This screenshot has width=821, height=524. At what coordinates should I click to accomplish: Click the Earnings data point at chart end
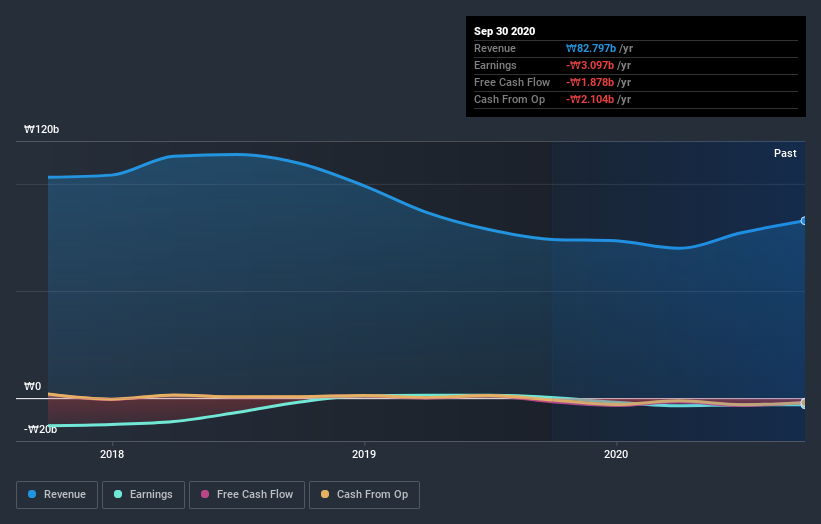pyautogui.click(x=804, y=405)
